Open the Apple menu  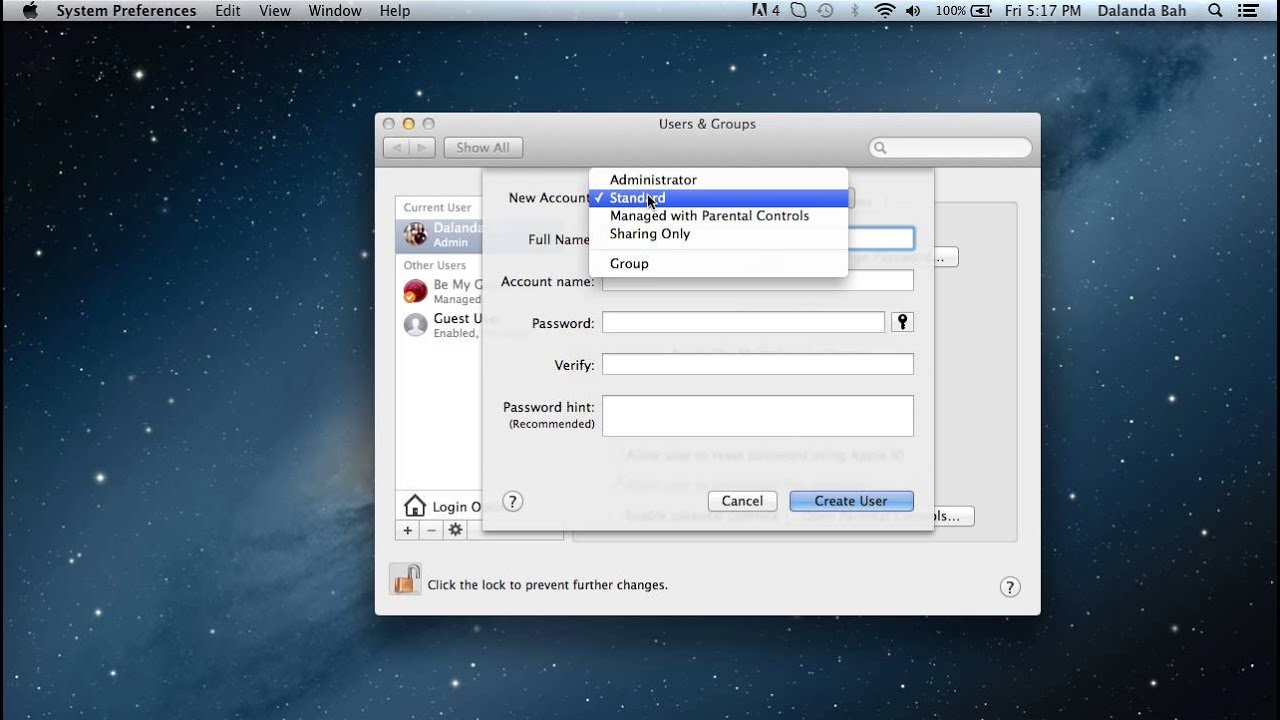[29, 11]
